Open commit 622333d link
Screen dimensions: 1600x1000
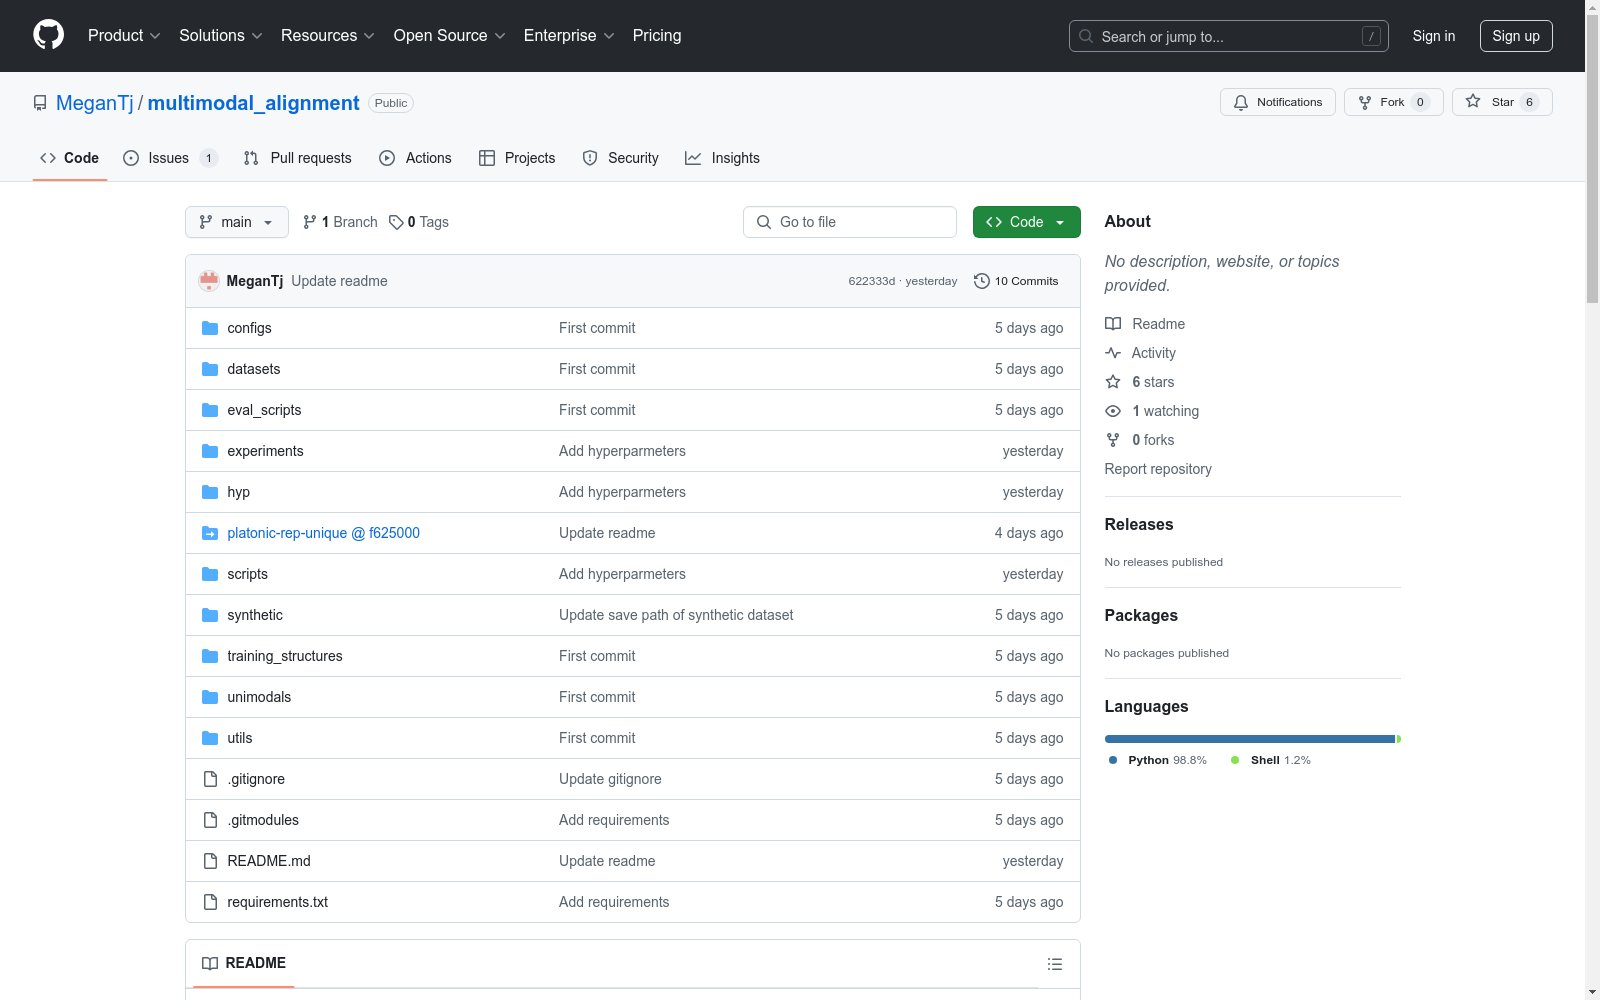(872, 281)
